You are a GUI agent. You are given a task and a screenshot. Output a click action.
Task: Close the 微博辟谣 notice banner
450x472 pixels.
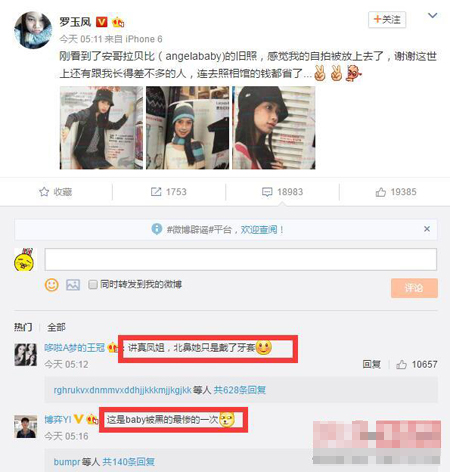(x=427, y=229)
